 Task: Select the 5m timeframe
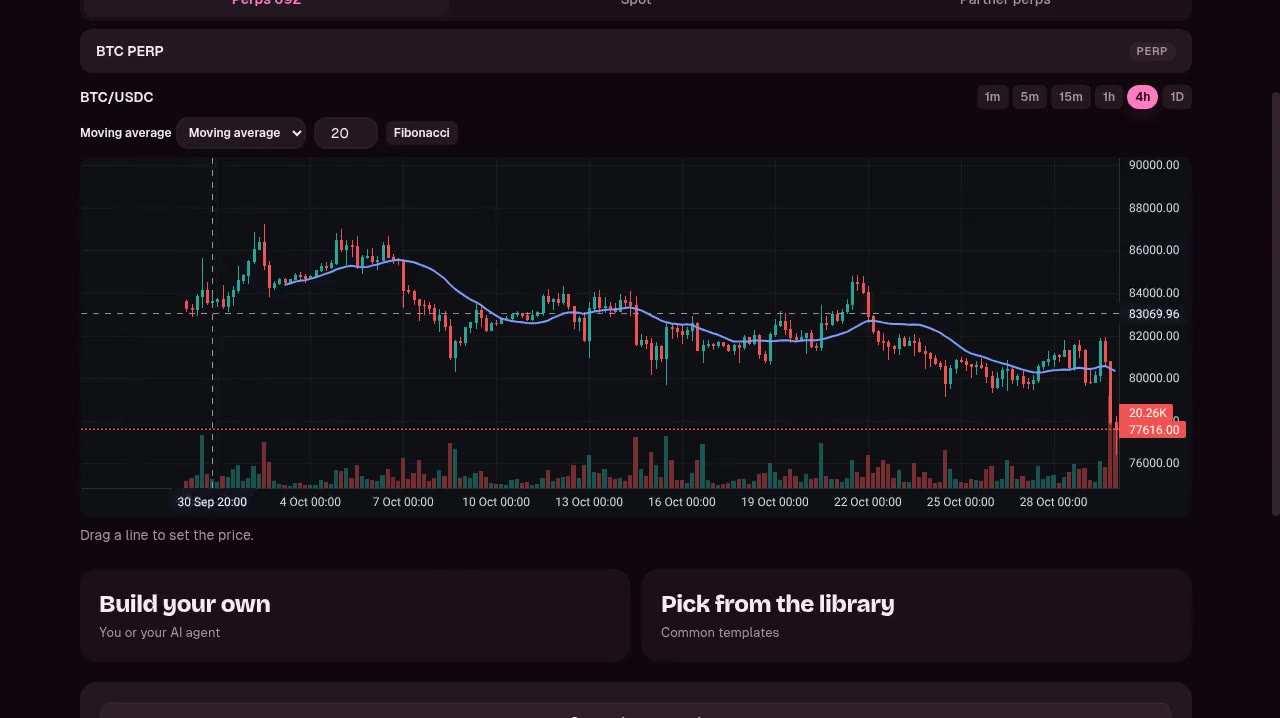1029,97
